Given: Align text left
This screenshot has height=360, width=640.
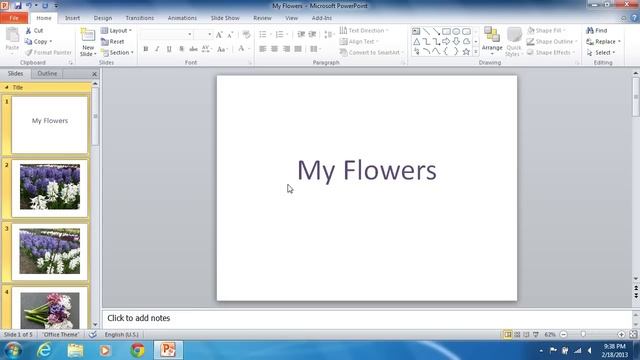Looking at the screenshot, I should tap(262, 49).
